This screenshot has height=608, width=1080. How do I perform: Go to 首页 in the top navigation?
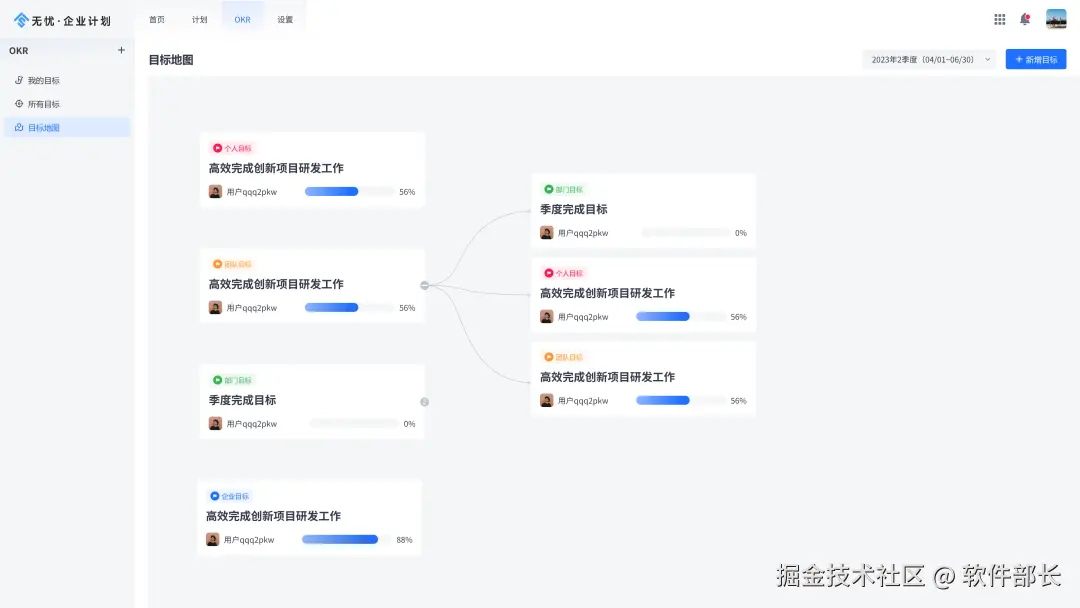coord(156,18)
